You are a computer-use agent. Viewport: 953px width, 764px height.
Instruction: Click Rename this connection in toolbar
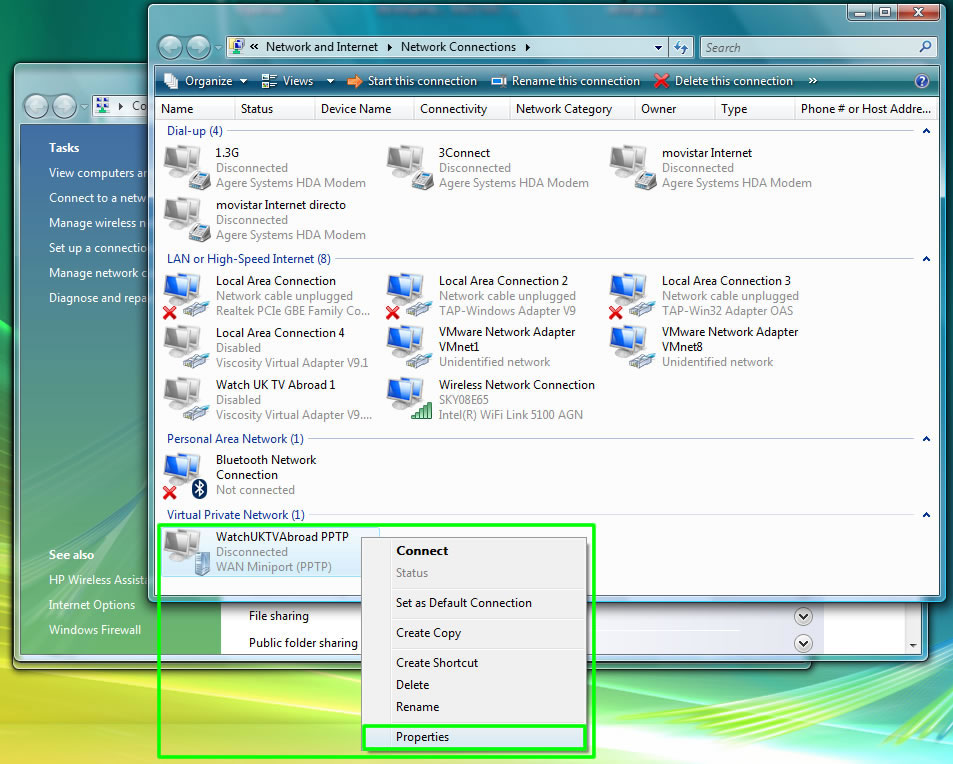pyautogui.click(x=565, y=81)
